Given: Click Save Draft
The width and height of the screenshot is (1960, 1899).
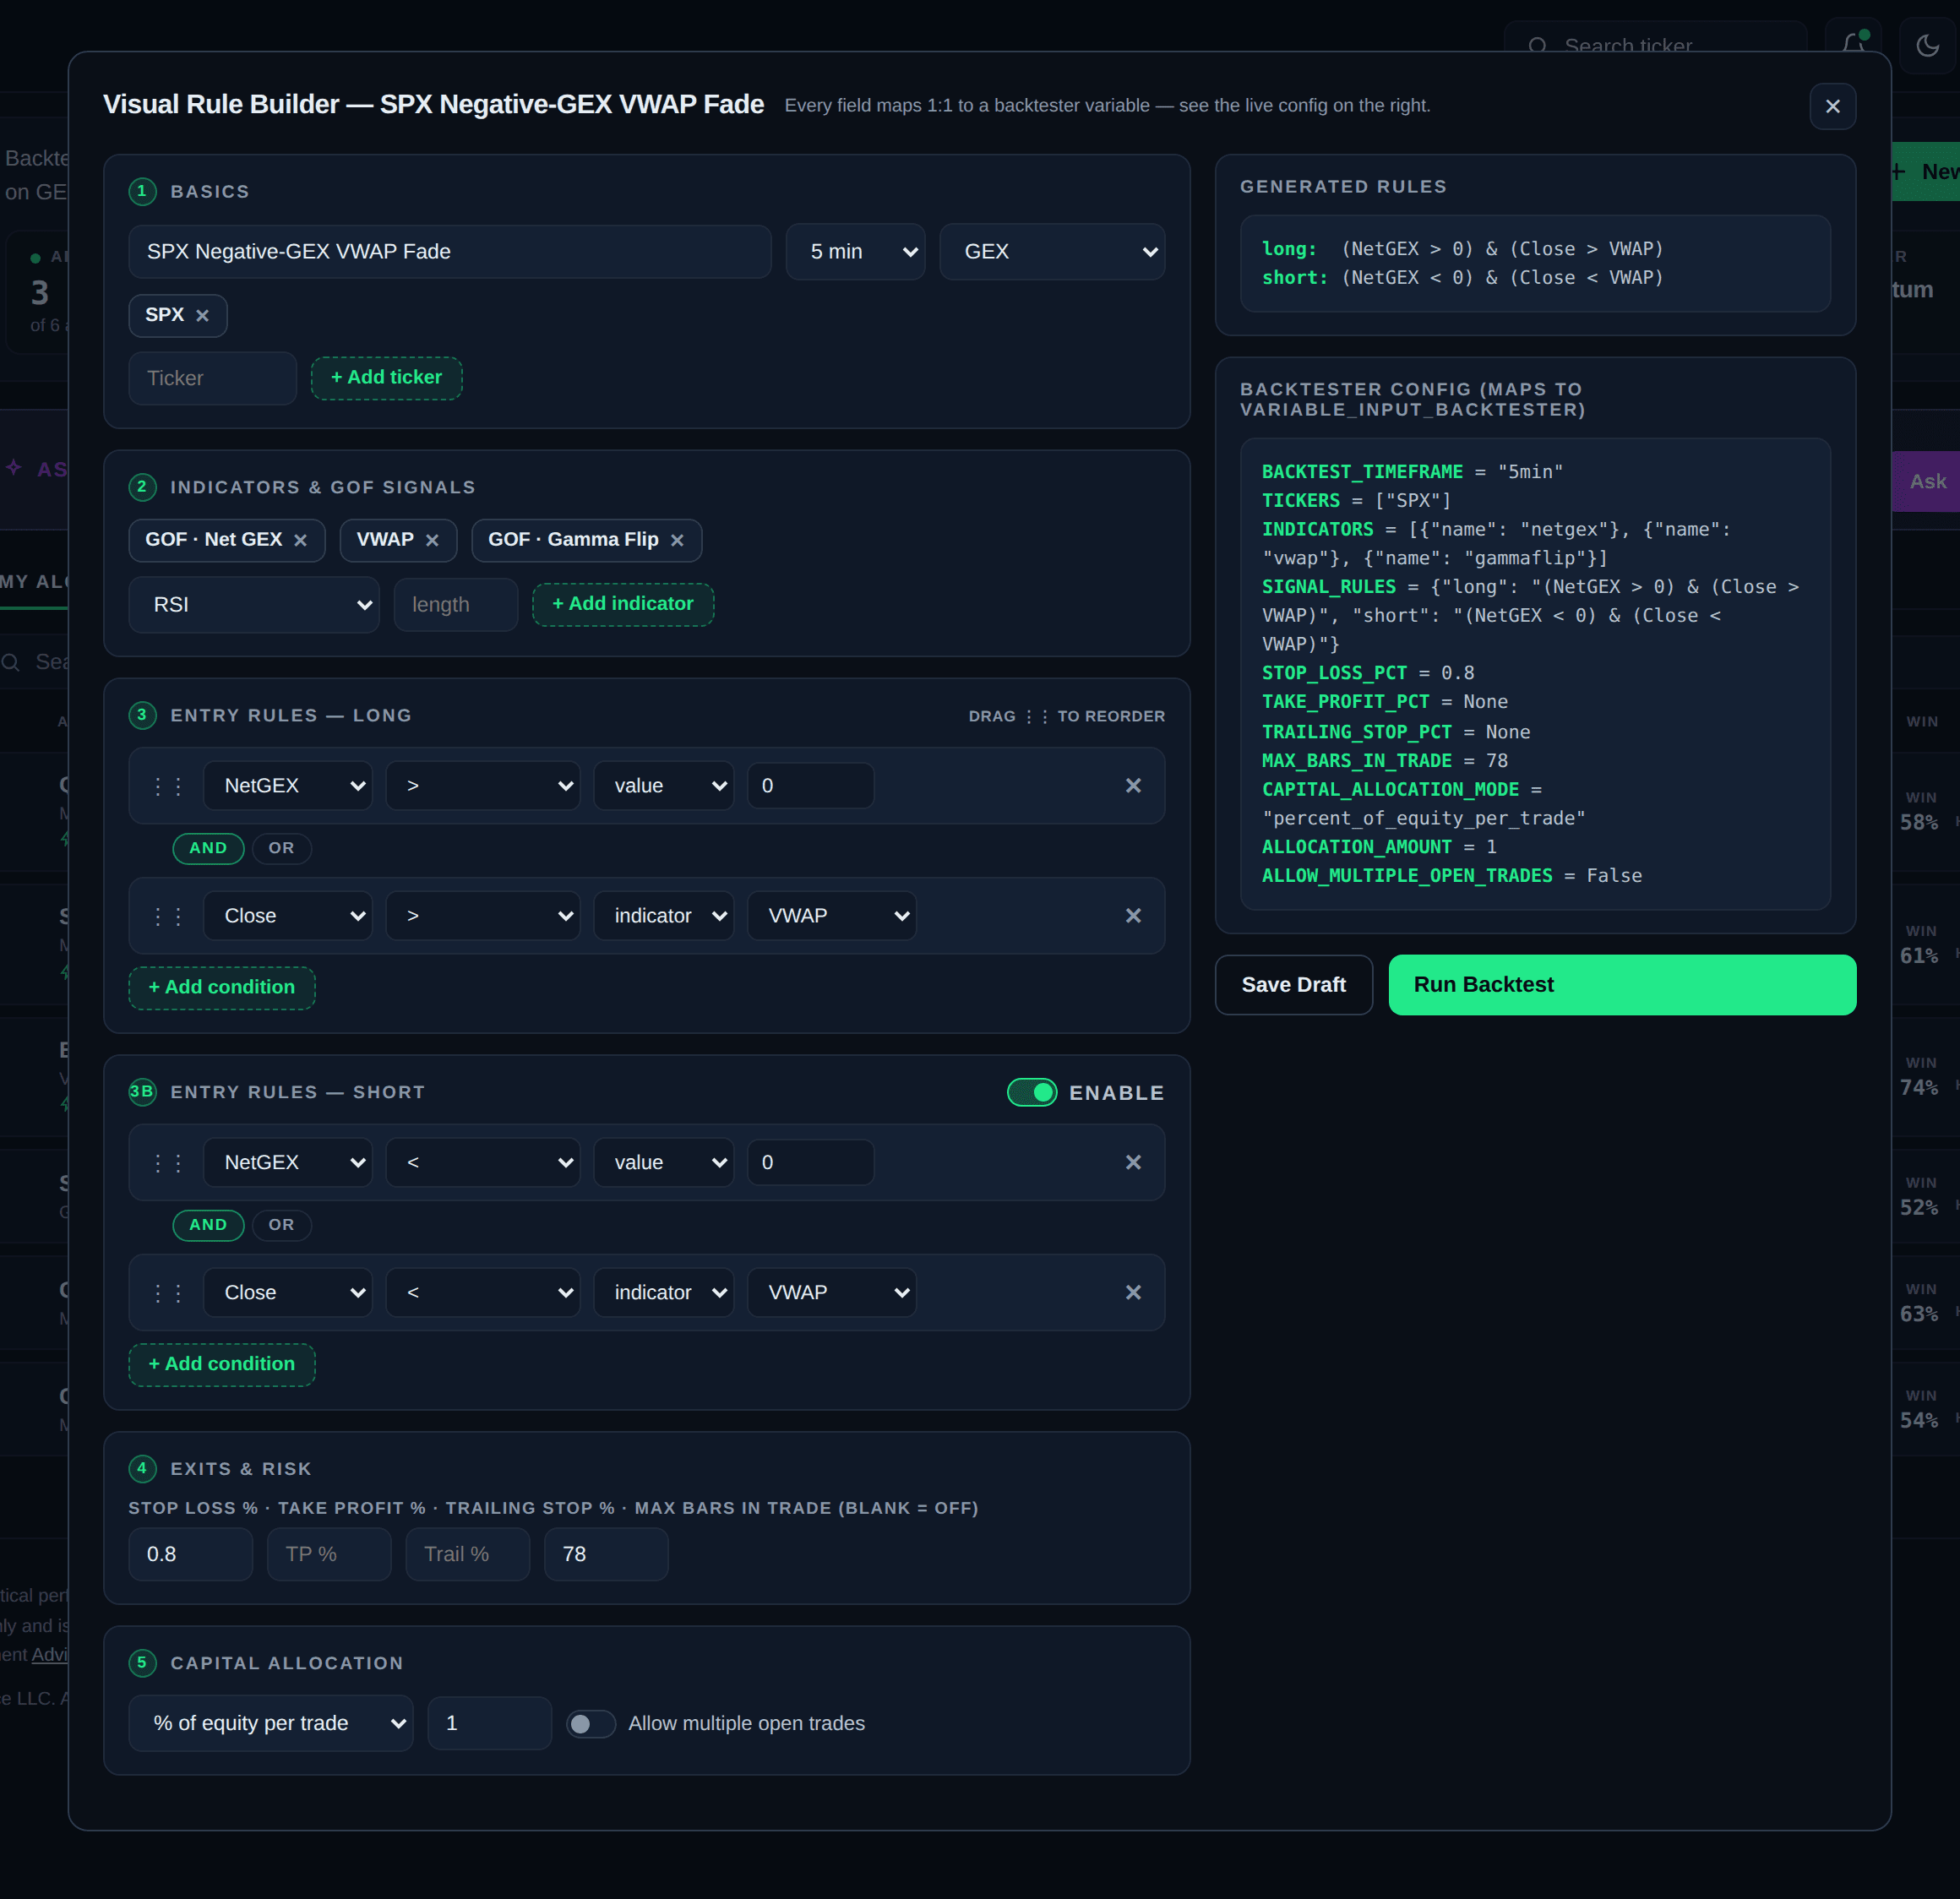Looking at the screenshot, I should 1294,985.
